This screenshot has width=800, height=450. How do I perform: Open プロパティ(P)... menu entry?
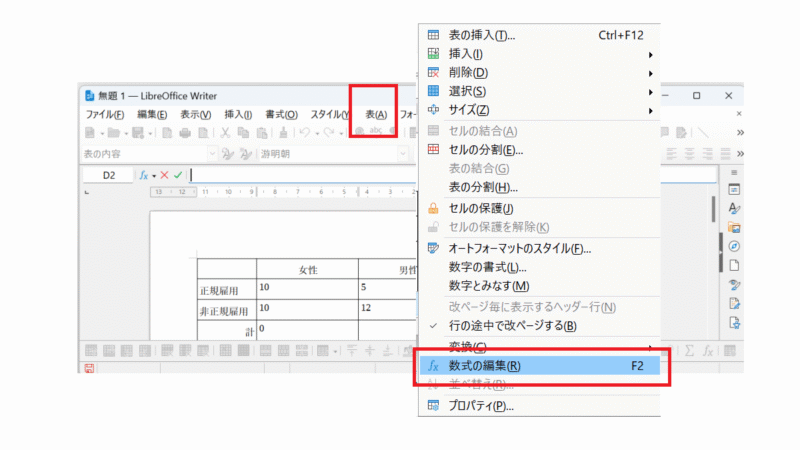point(540,406)
